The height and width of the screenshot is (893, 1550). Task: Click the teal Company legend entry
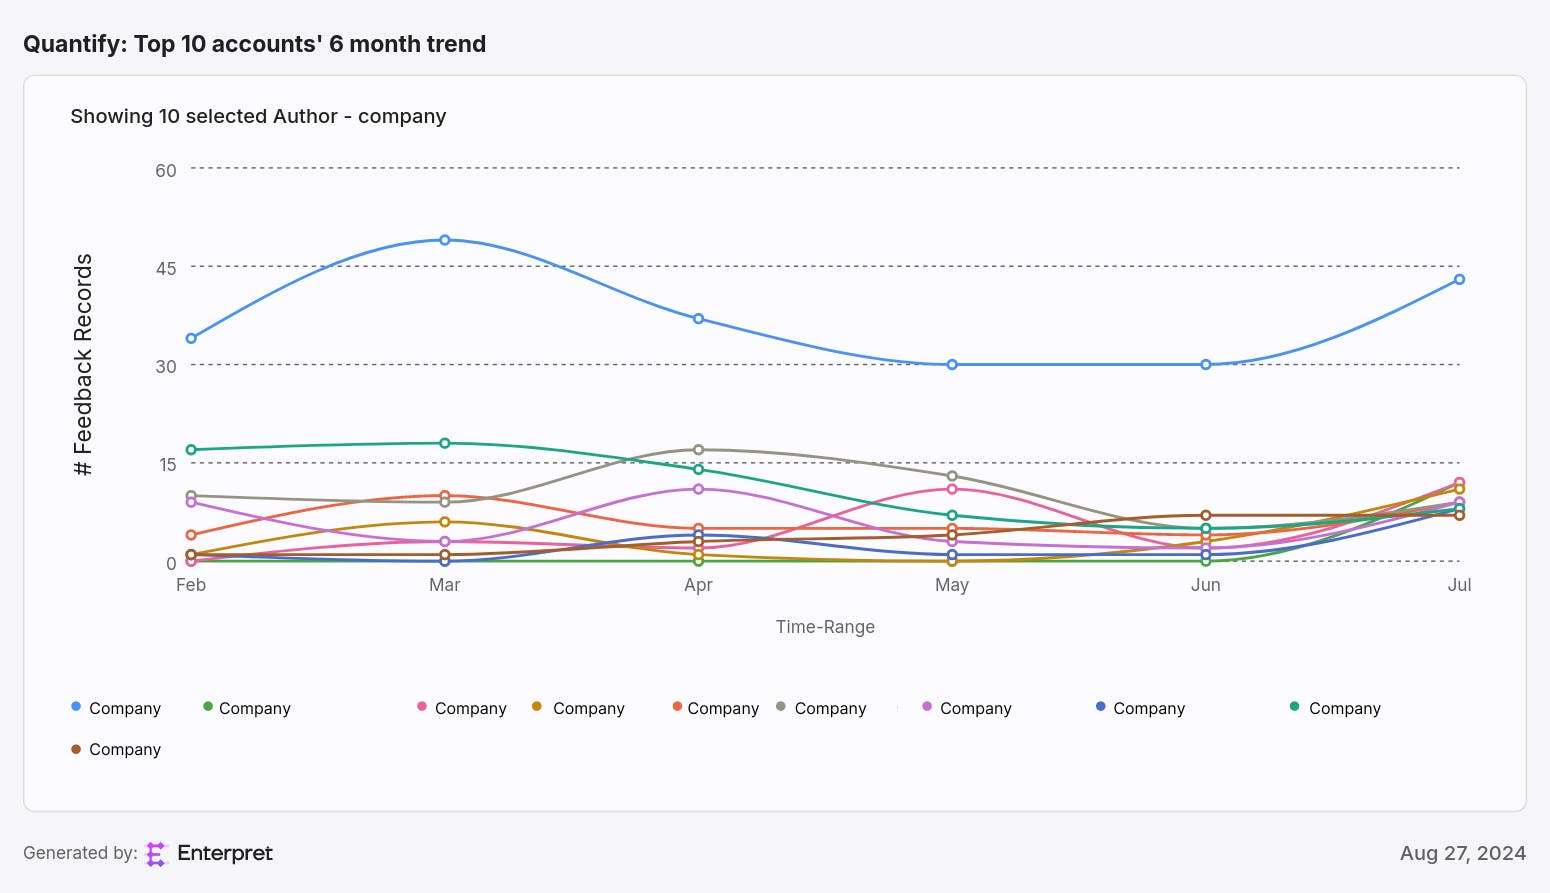coord(1335,708)
